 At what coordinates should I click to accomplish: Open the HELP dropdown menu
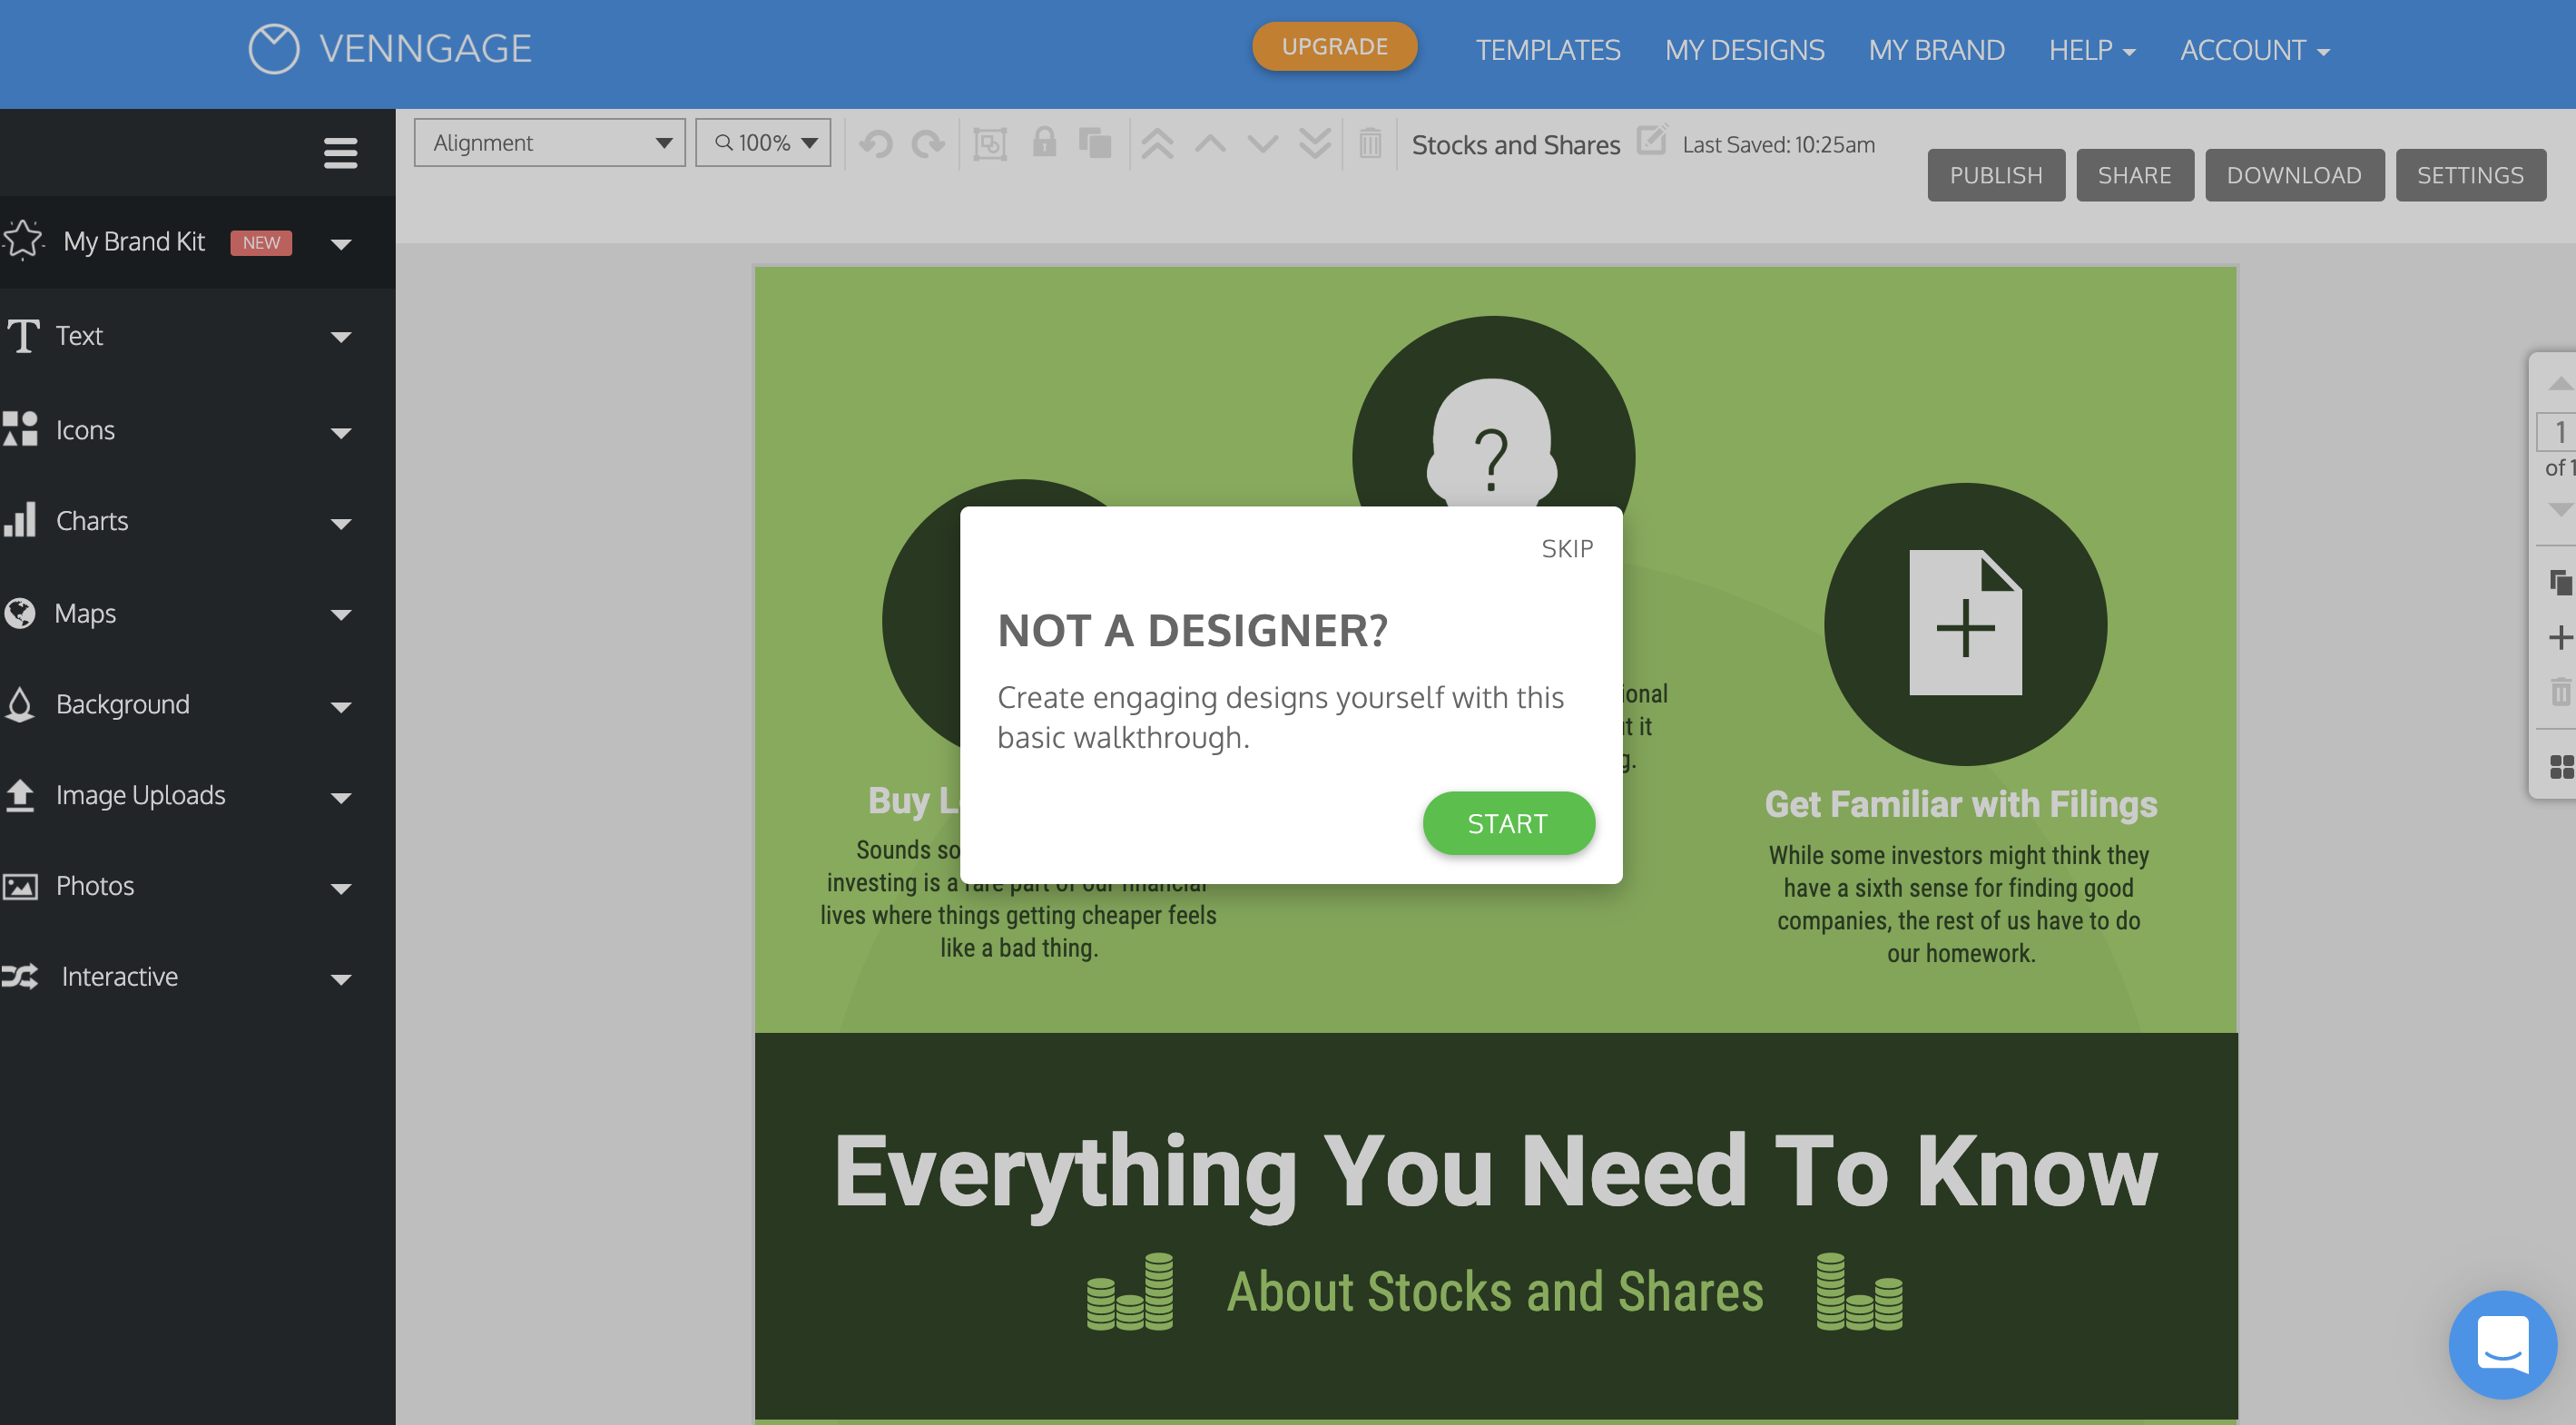[2091, 50]
